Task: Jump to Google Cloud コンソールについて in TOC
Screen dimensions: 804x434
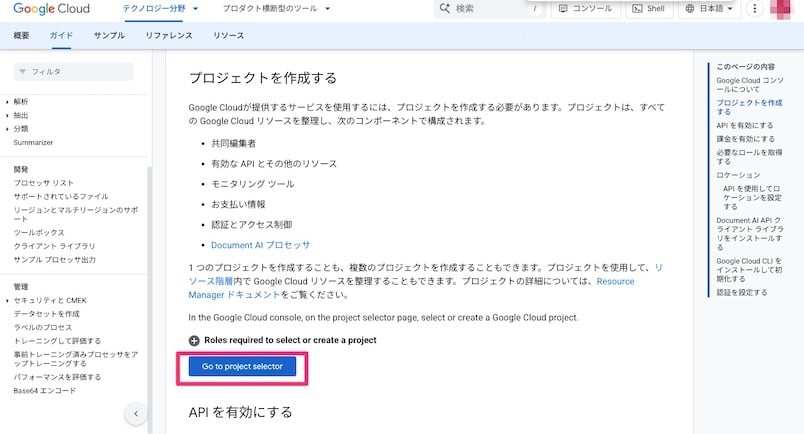Action: (750, 85)
